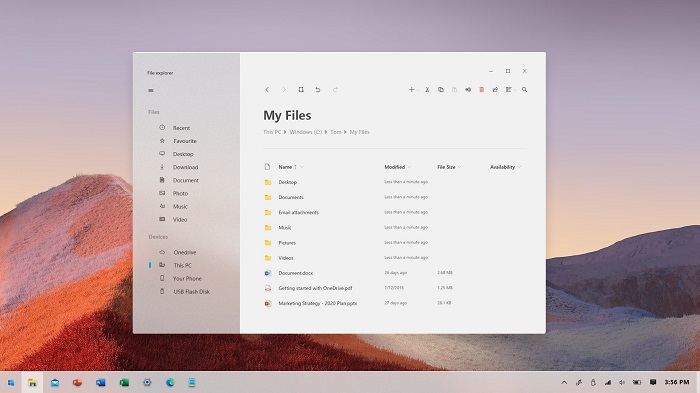Click the red delete trash icon
700x393 pixels.
(482, 90)
